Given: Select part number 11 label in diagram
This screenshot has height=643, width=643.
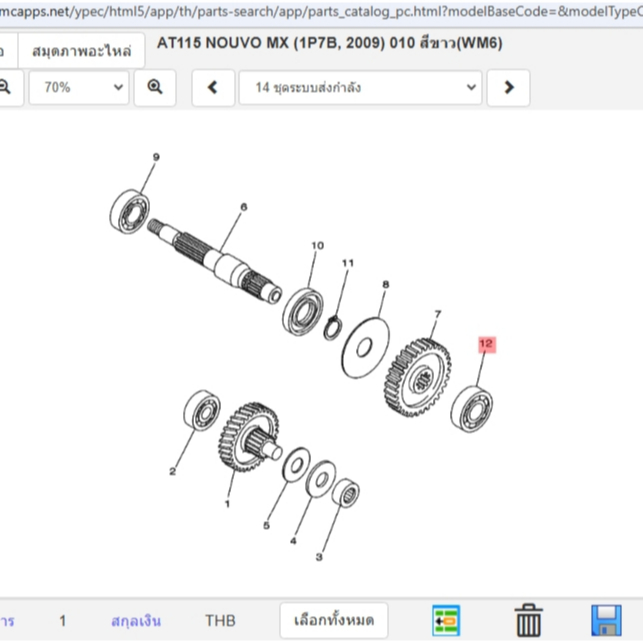Looking at the screenshot, I should pyautogui.click(x=348, y=263).
